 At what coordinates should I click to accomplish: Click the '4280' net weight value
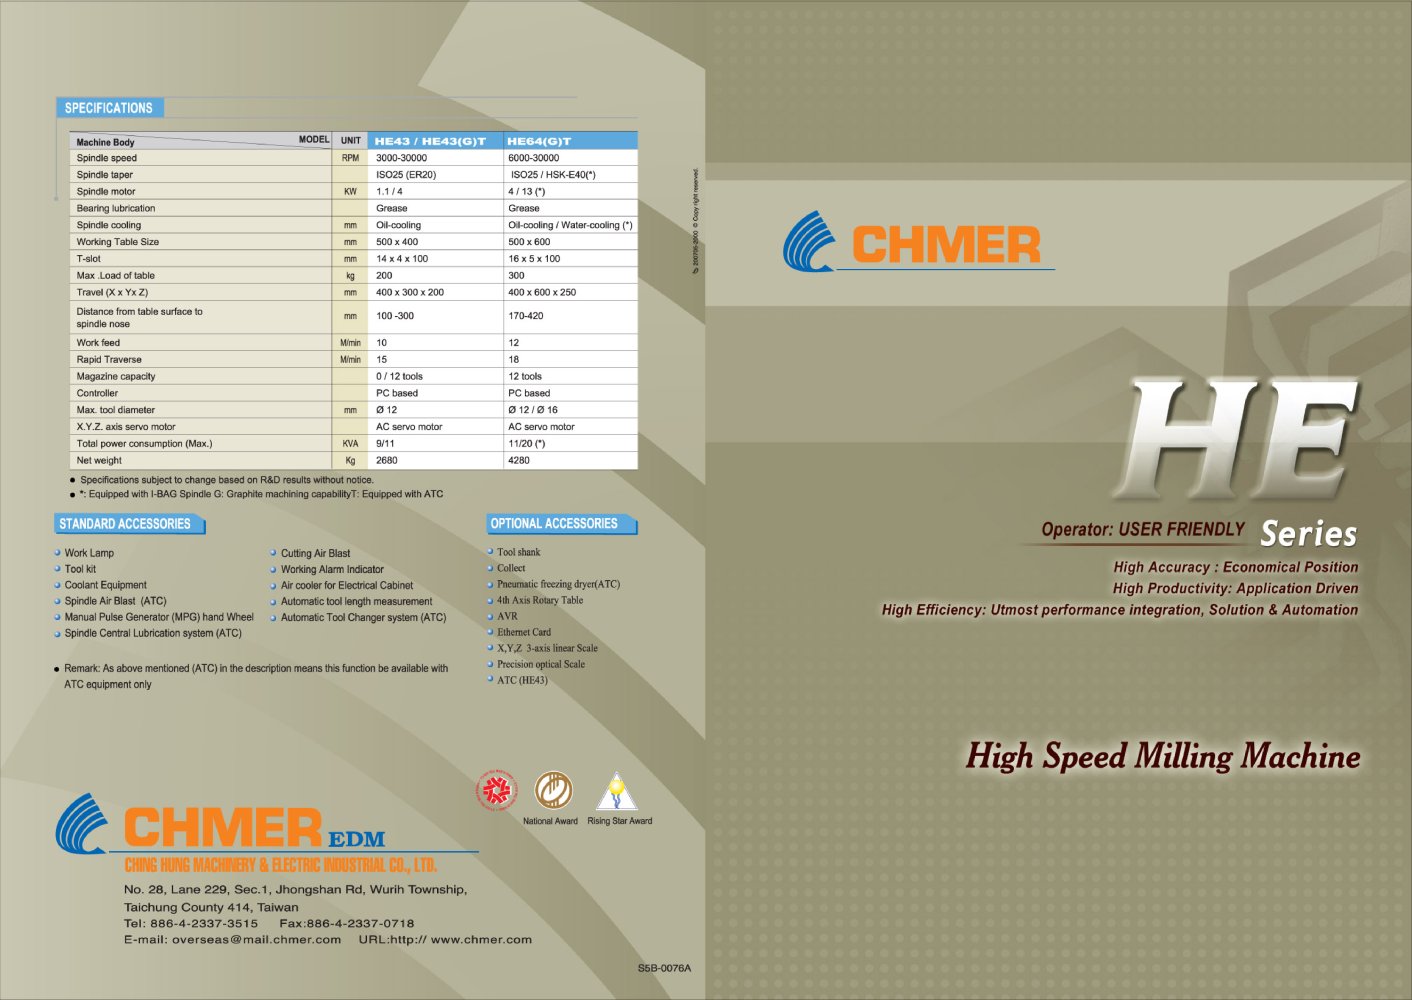tap(519, 461)
